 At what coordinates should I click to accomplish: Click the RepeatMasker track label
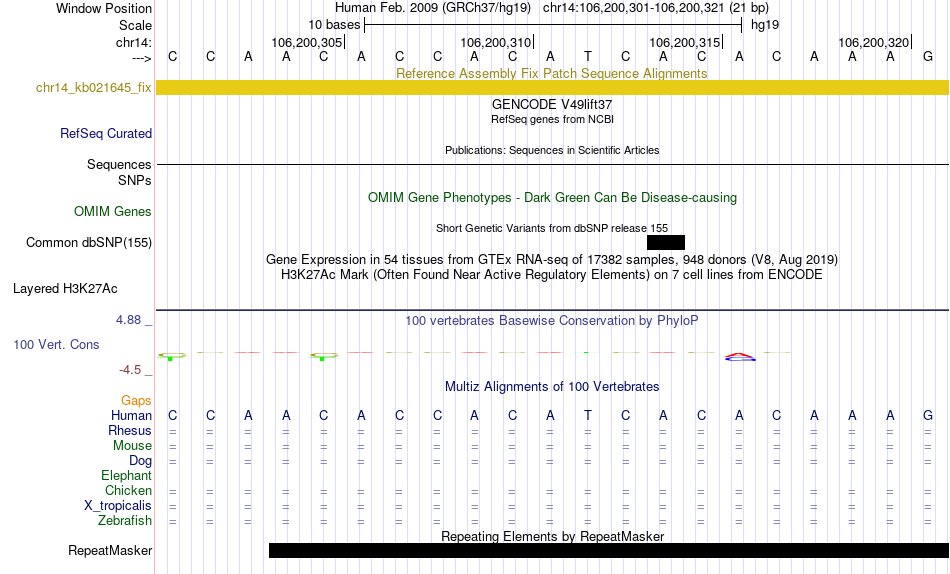[110, 550]
